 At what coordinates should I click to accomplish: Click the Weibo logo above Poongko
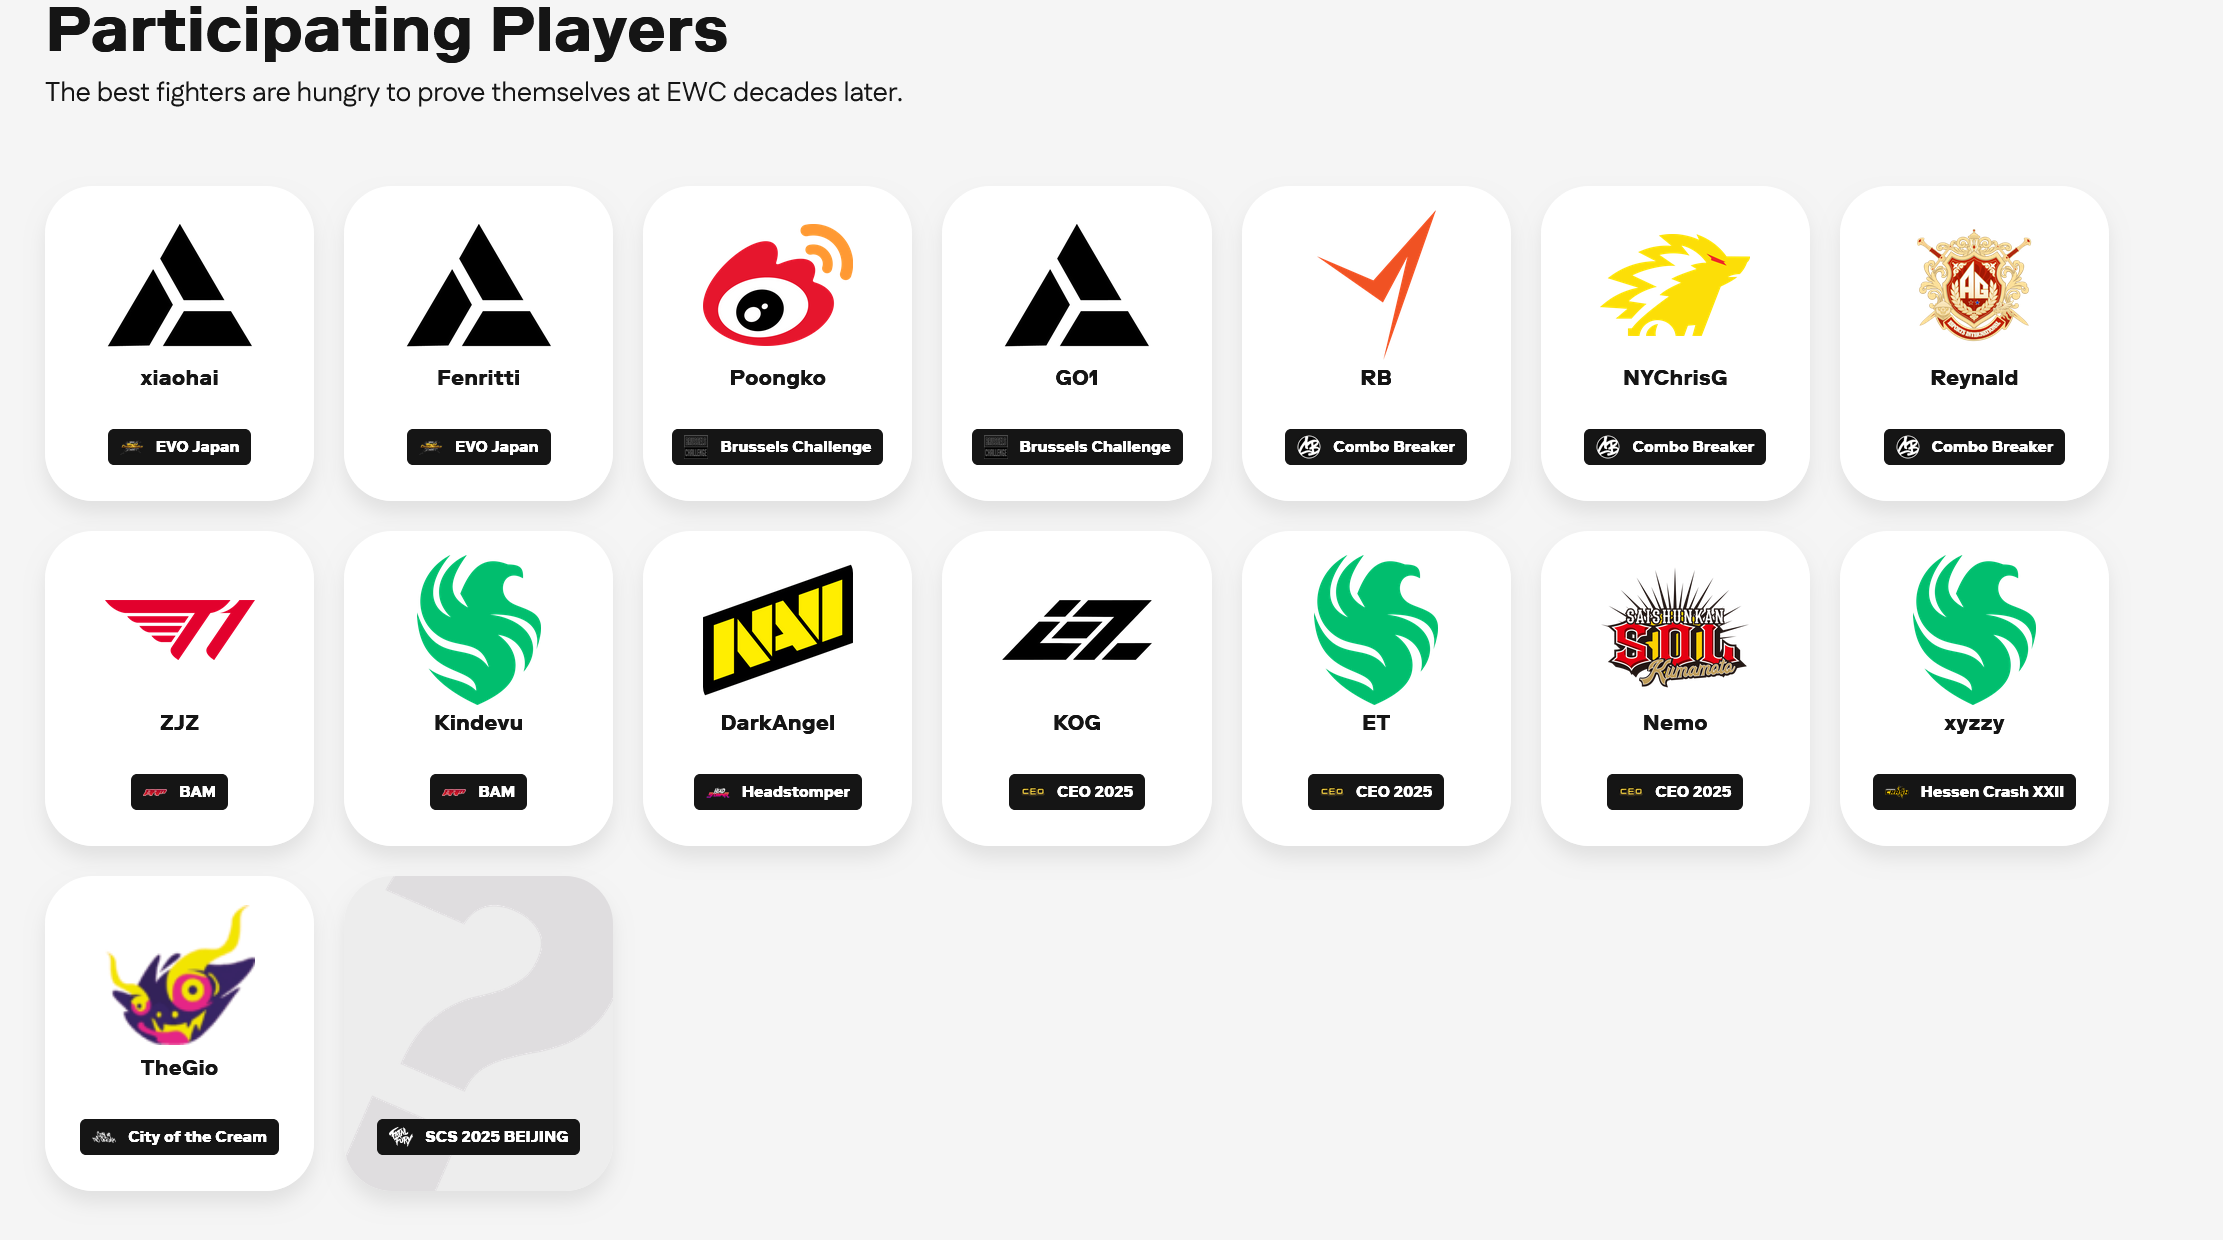pos(778,285)
